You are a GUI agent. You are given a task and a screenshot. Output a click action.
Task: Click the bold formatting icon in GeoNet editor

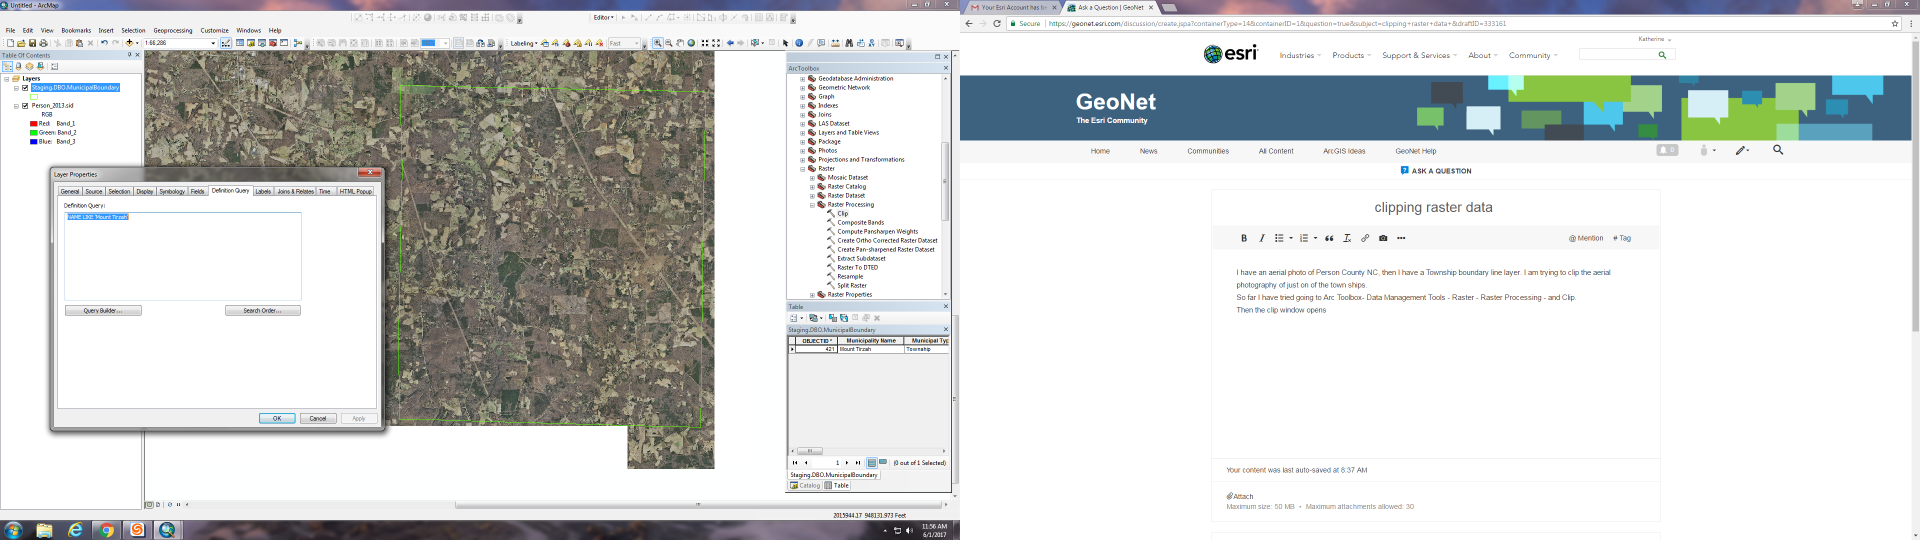(x=1244, y=238)
